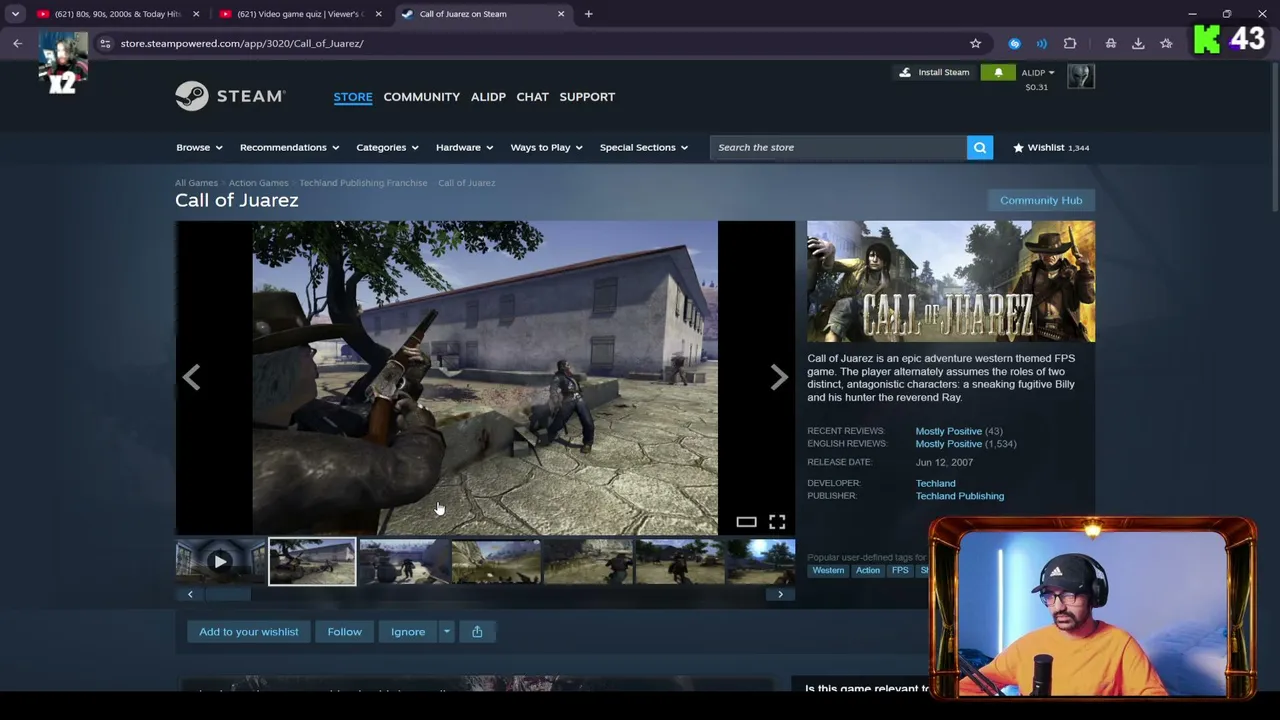Click the Install Steam button

click(x=934, y=72)
